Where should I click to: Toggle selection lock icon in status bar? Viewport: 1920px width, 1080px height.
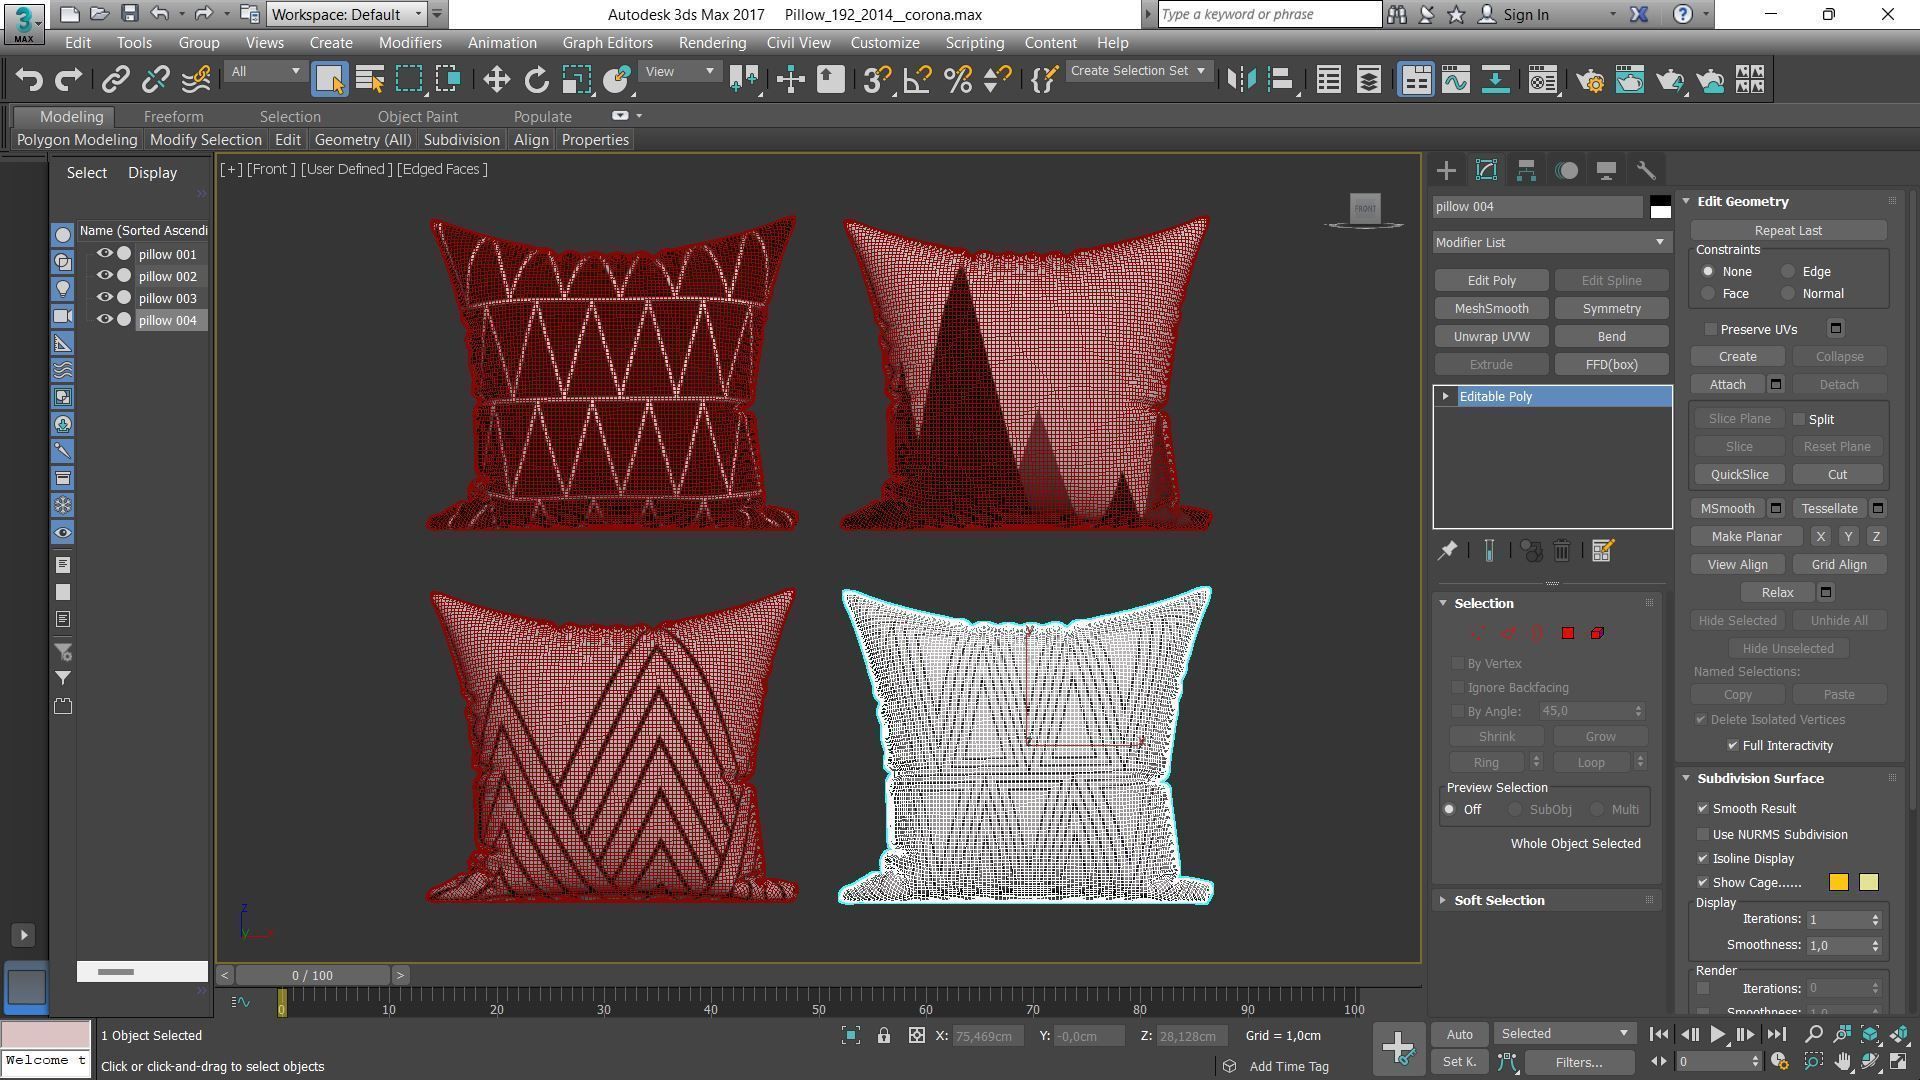(x=884, y=1036)
